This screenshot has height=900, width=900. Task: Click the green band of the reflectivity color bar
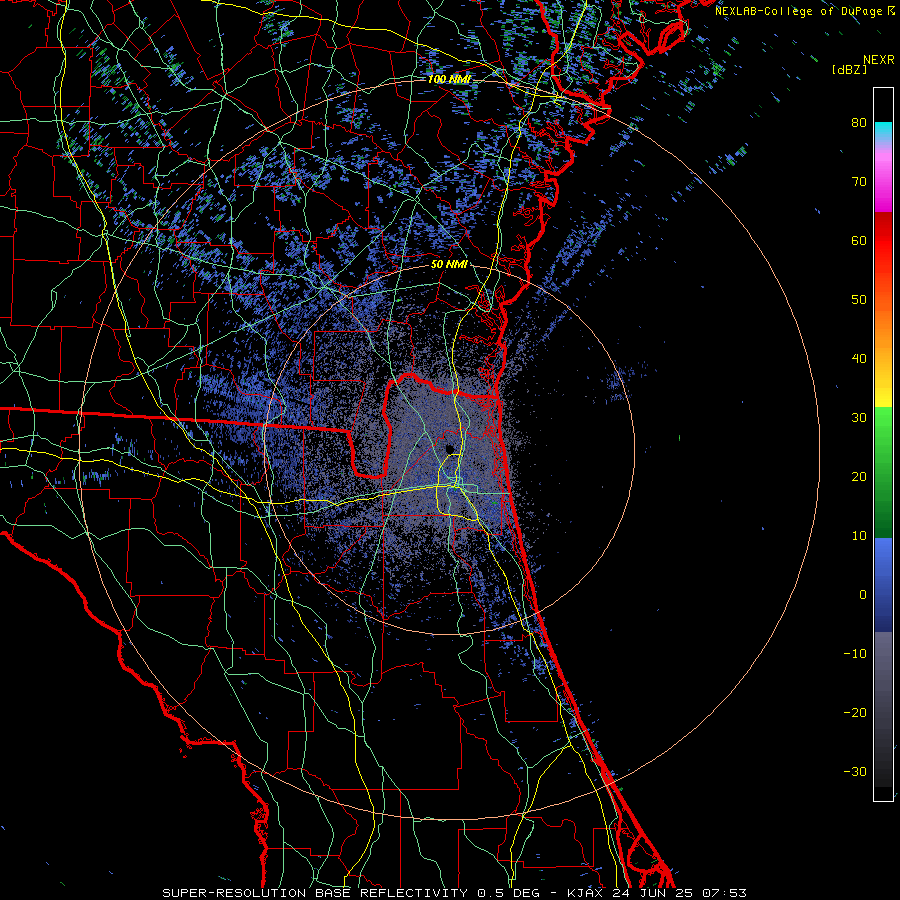883,472
